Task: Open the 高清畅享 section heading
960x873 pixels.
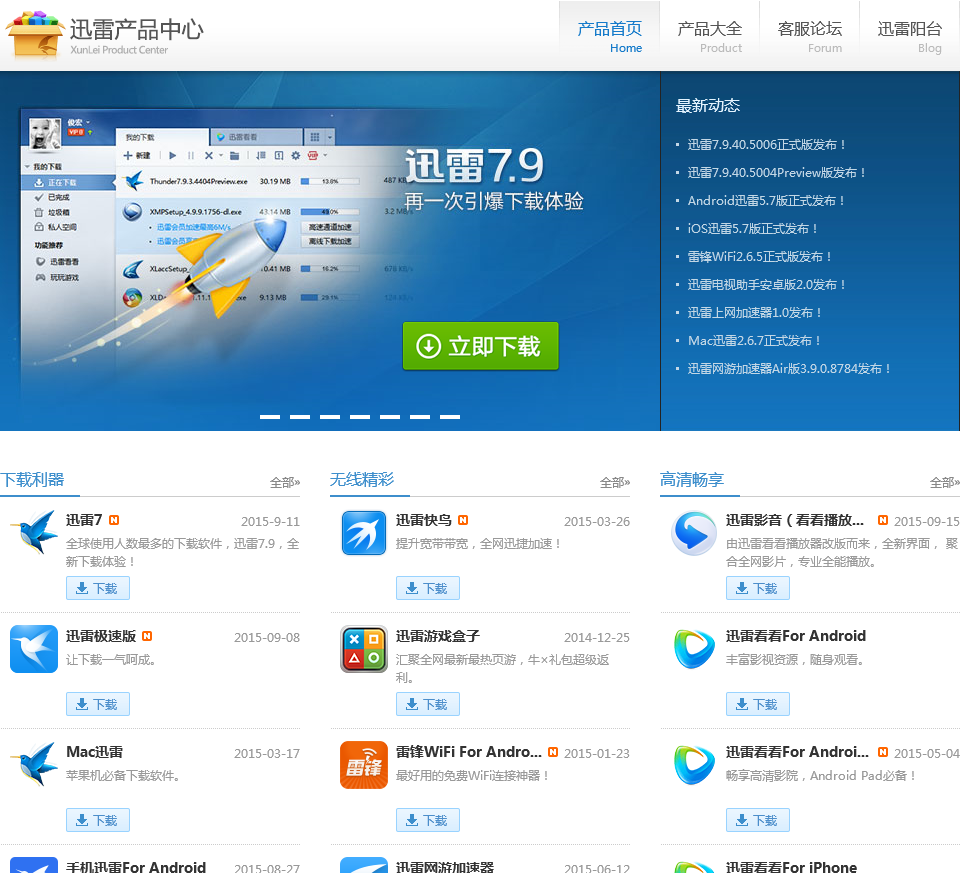Action: click(x=692, y=479)
